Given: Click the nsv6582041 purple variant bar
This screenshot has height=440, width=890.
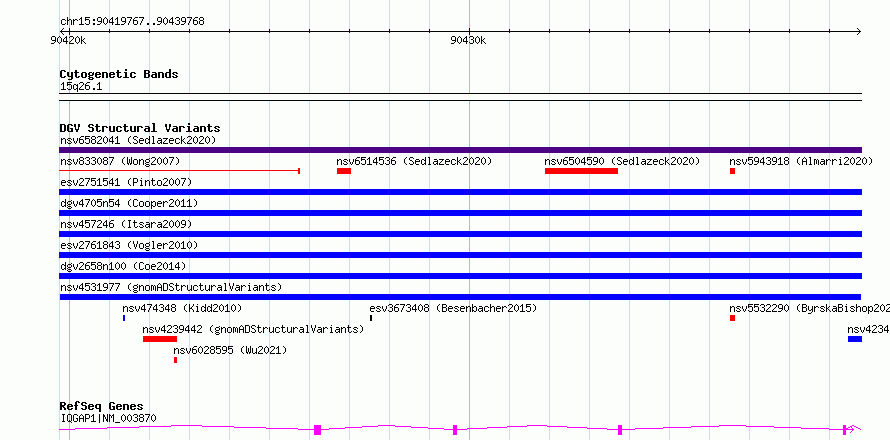Looking at the screenshot, I should pyautogui.click(x=460, y=150).
